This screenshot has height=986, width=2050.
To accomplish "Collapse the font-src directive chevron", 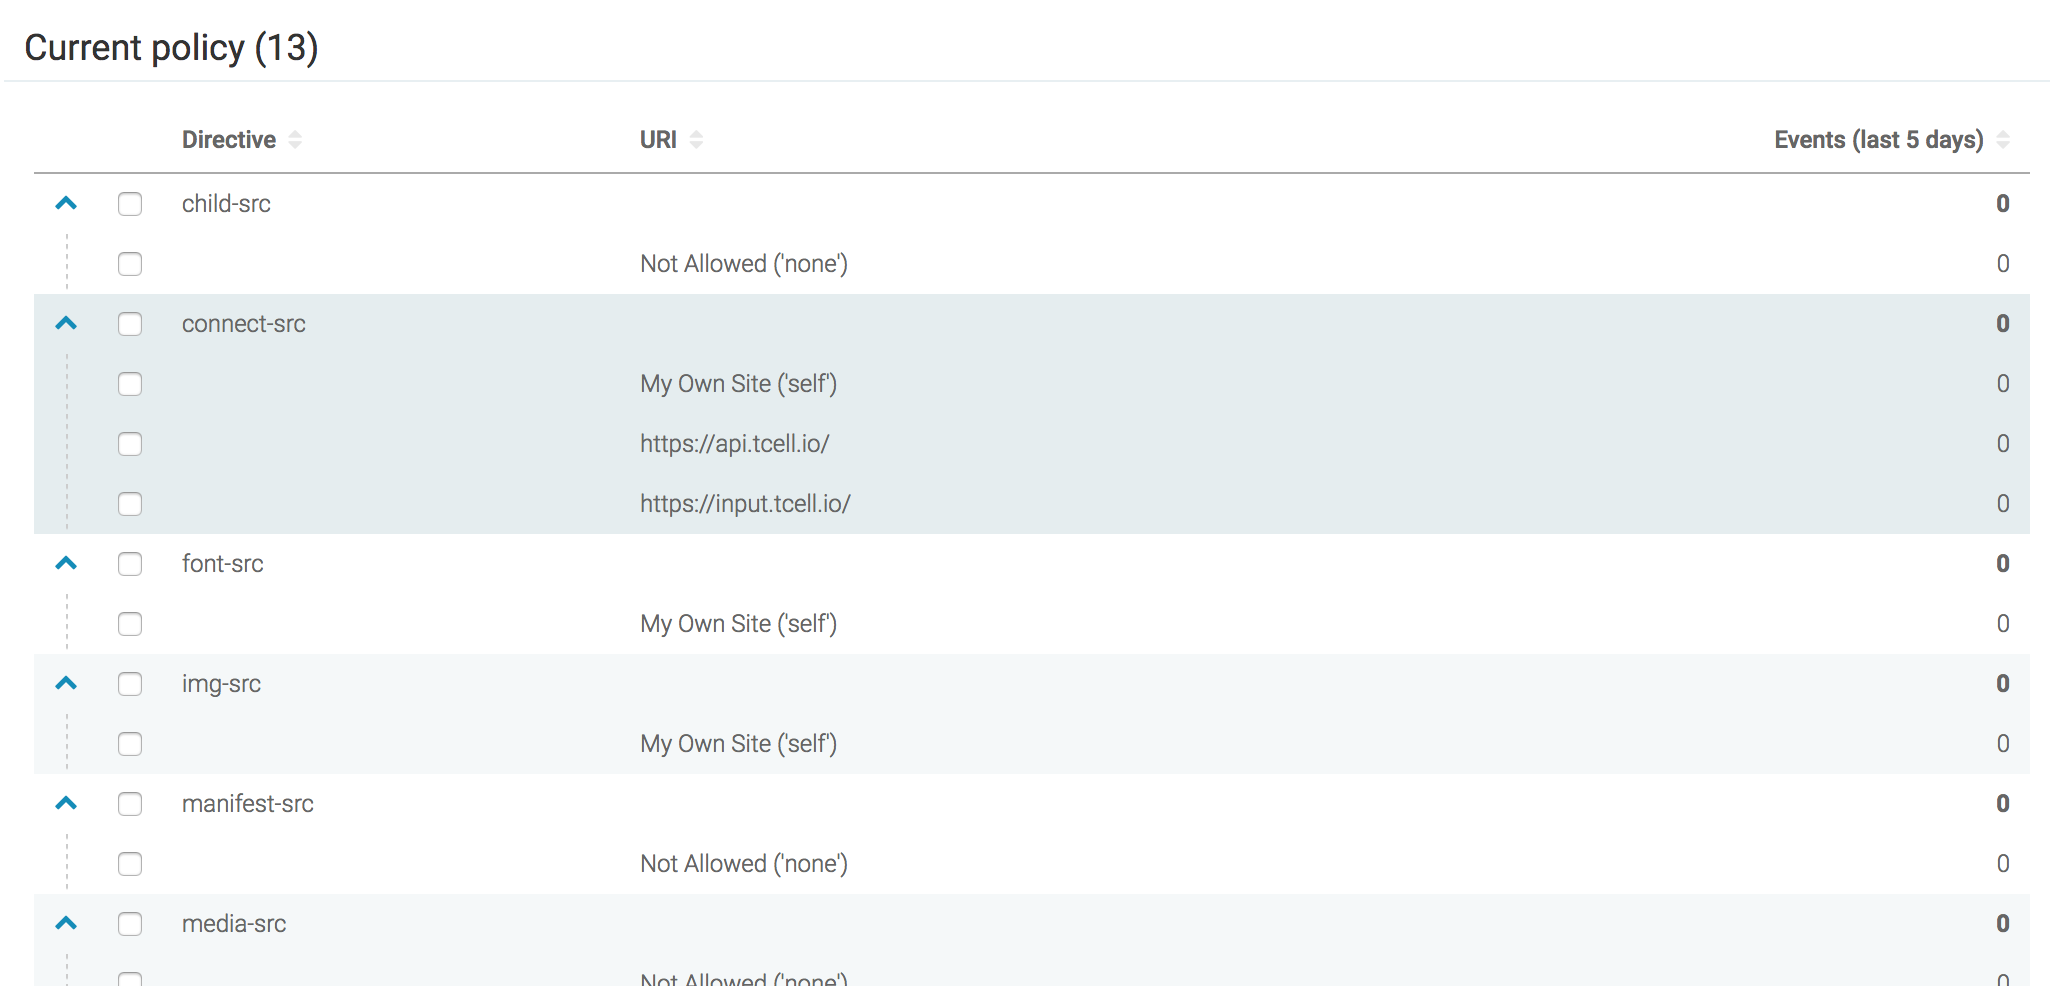I will 66,564.
